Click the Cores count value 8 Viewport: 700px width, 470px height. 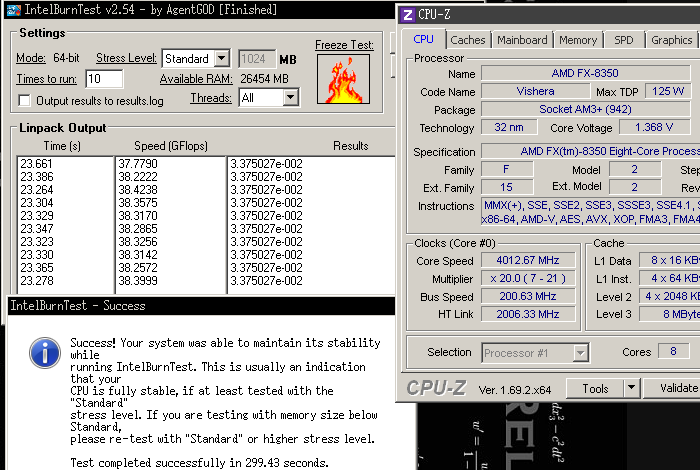pos(673,351)
